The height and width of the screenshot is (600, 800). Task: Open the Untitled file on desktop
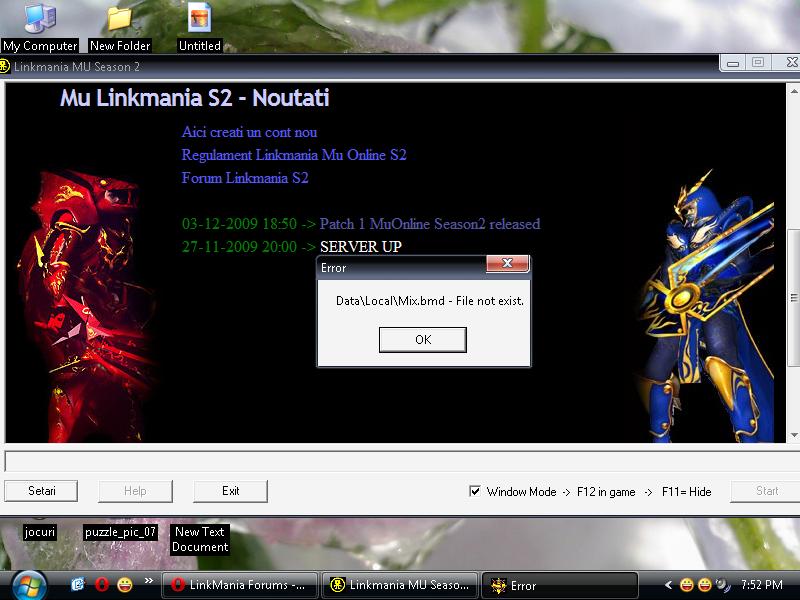click(199, 26)
